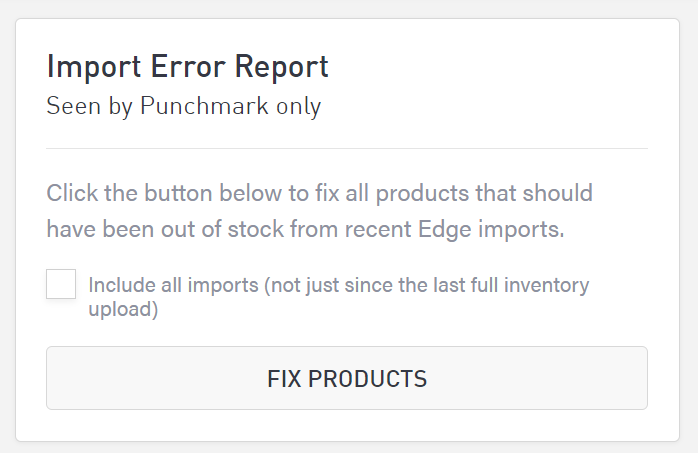Enable the Include all imports checkbox
The width and height of the screenshot is (698, 453).
pos(61,284)
